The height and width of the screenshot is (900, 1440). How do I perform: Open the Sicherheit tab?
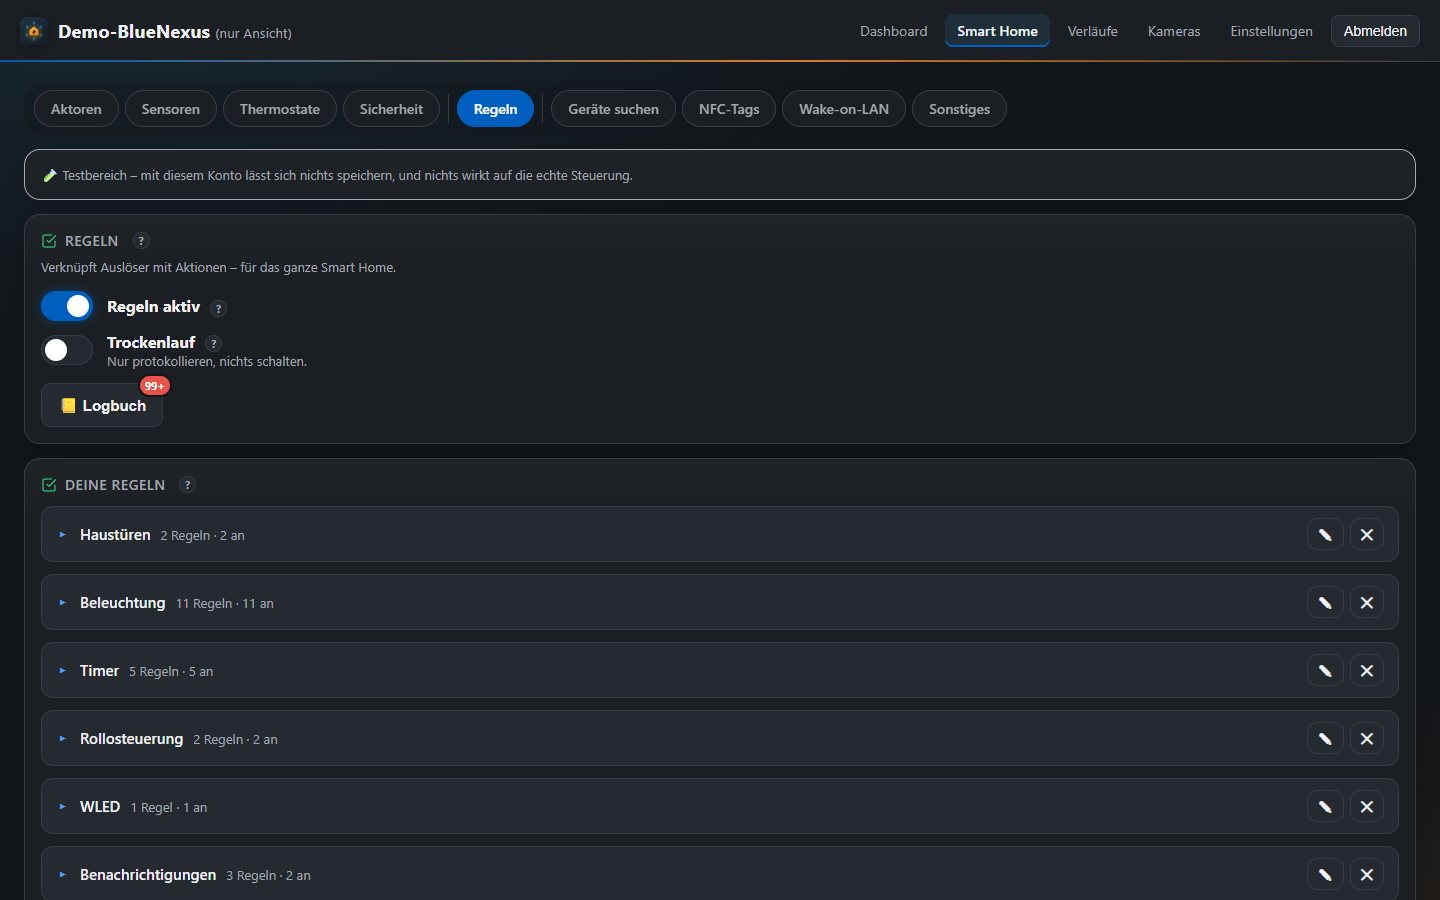(391, 109)
